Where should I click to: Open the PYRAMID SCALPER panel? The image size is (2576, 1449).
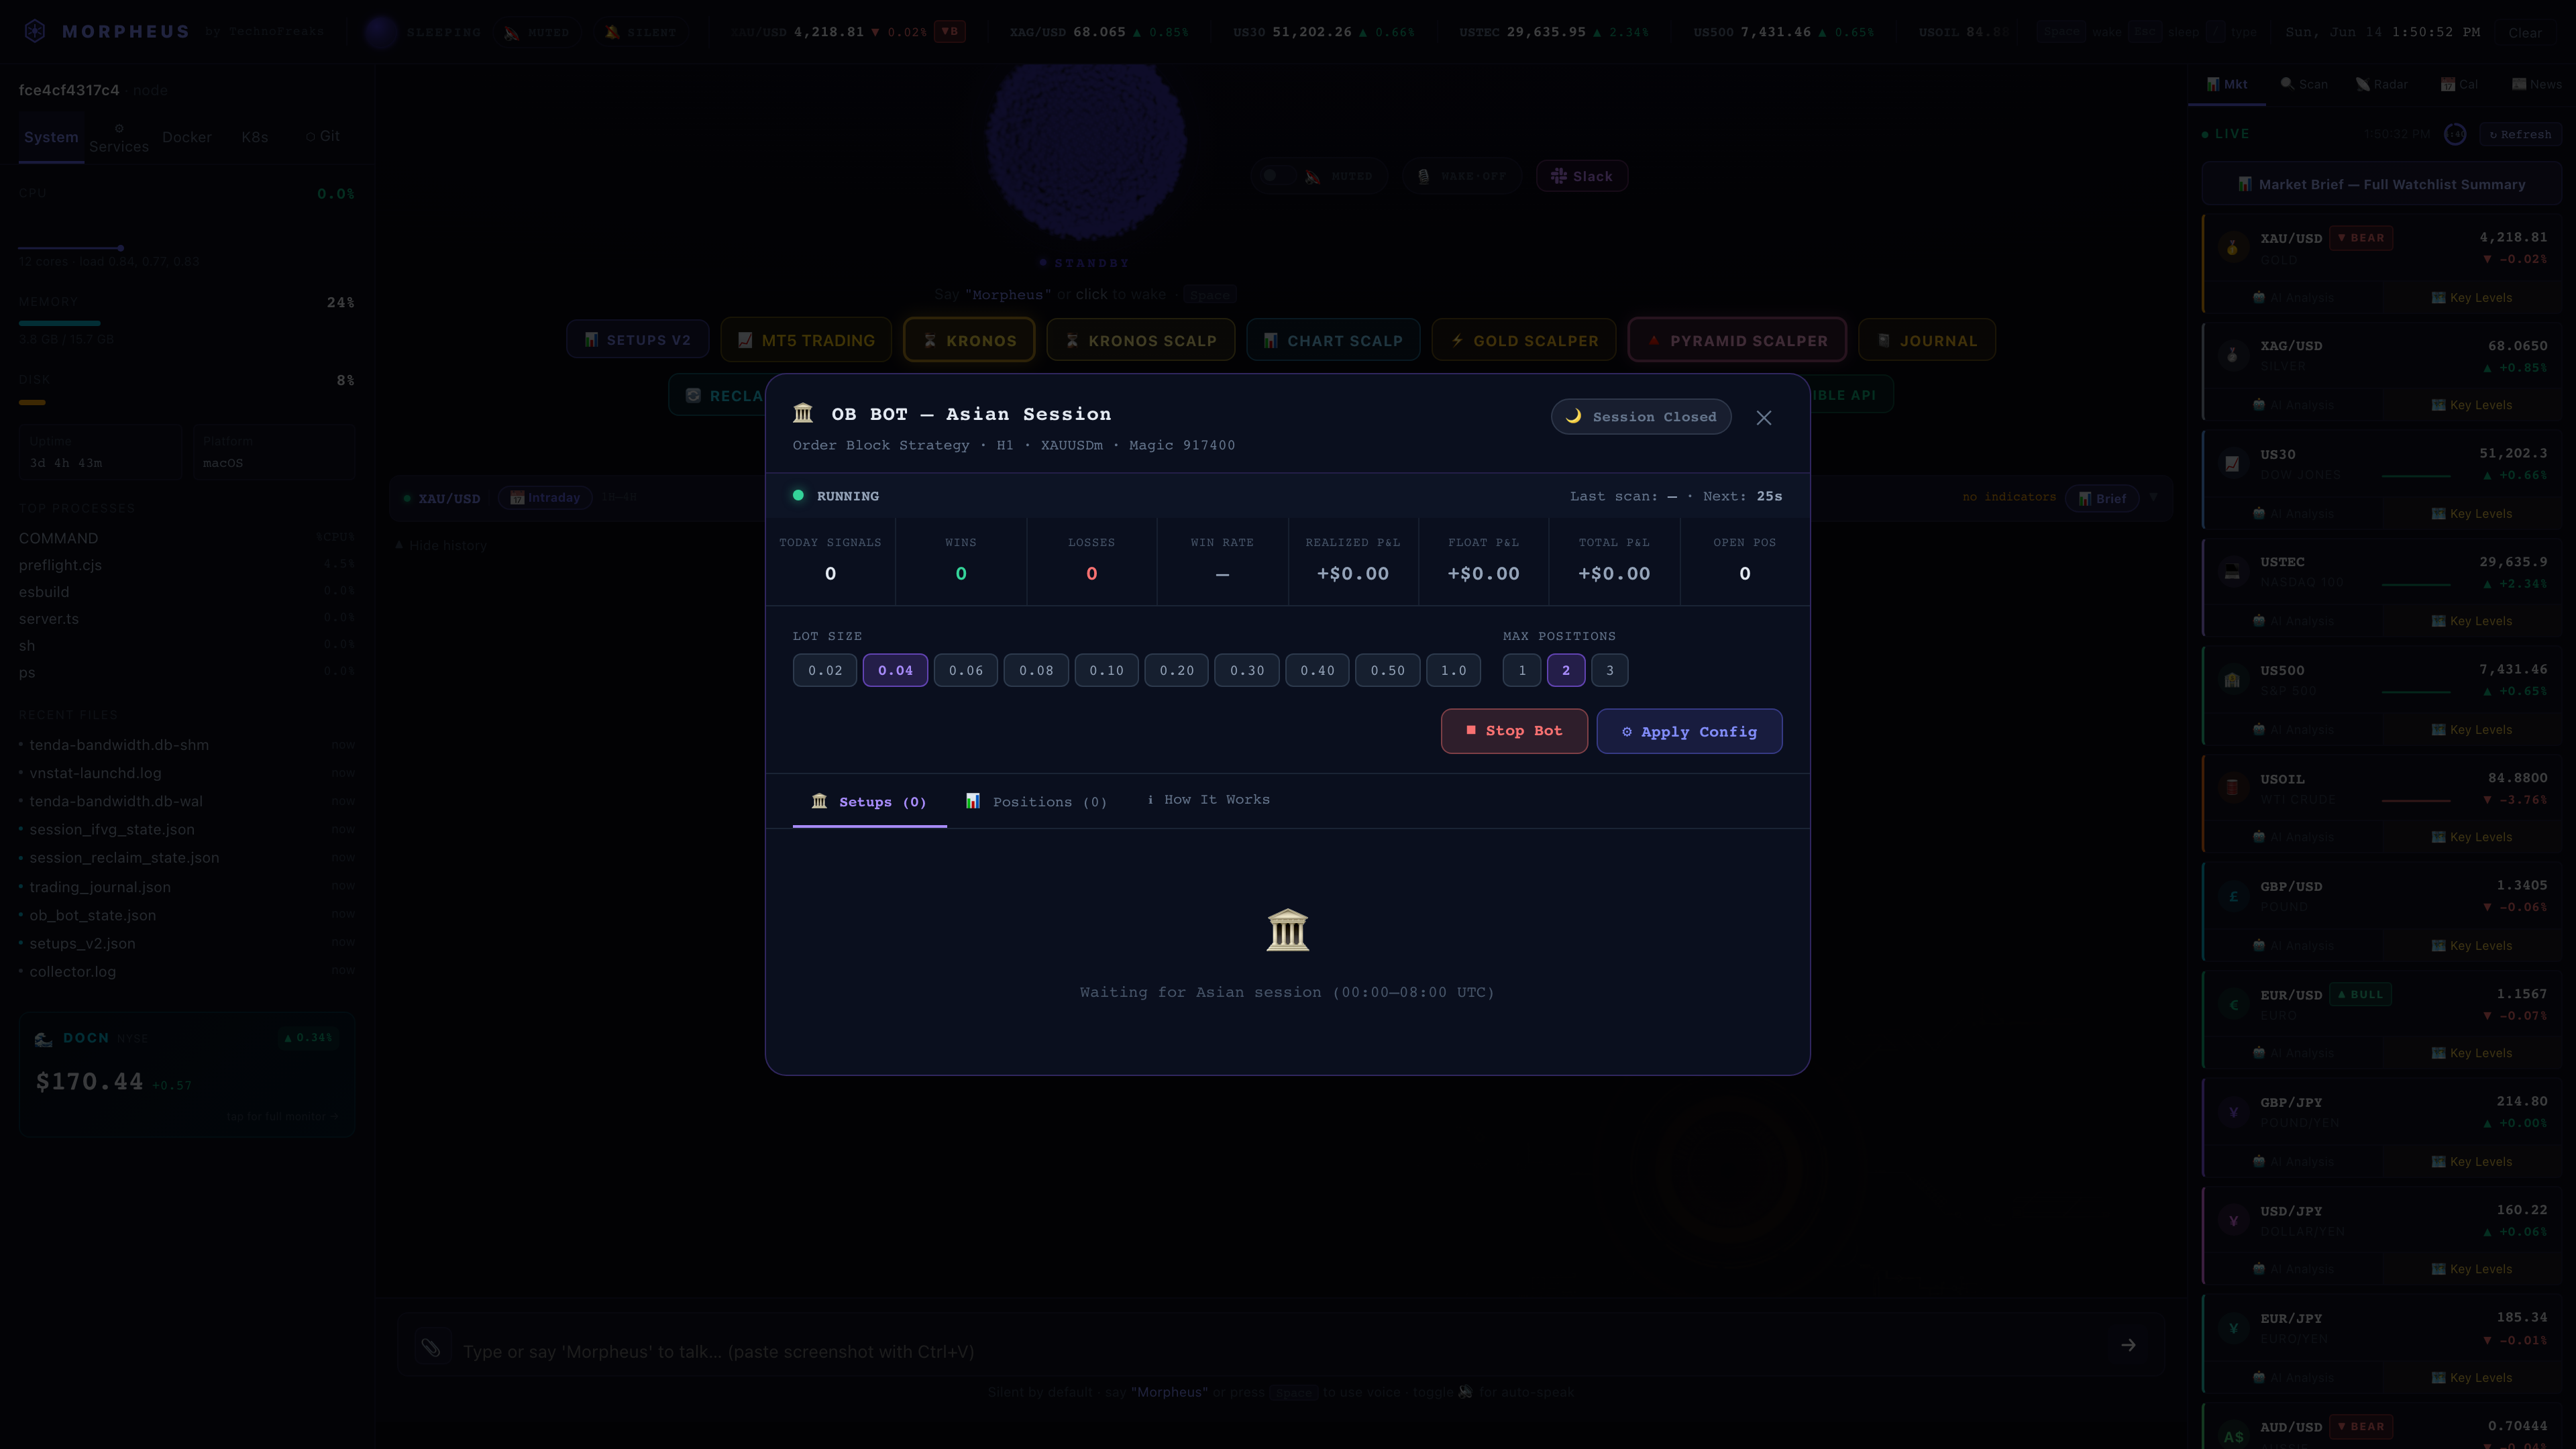pyautogui.click(x=1737, y=340)
